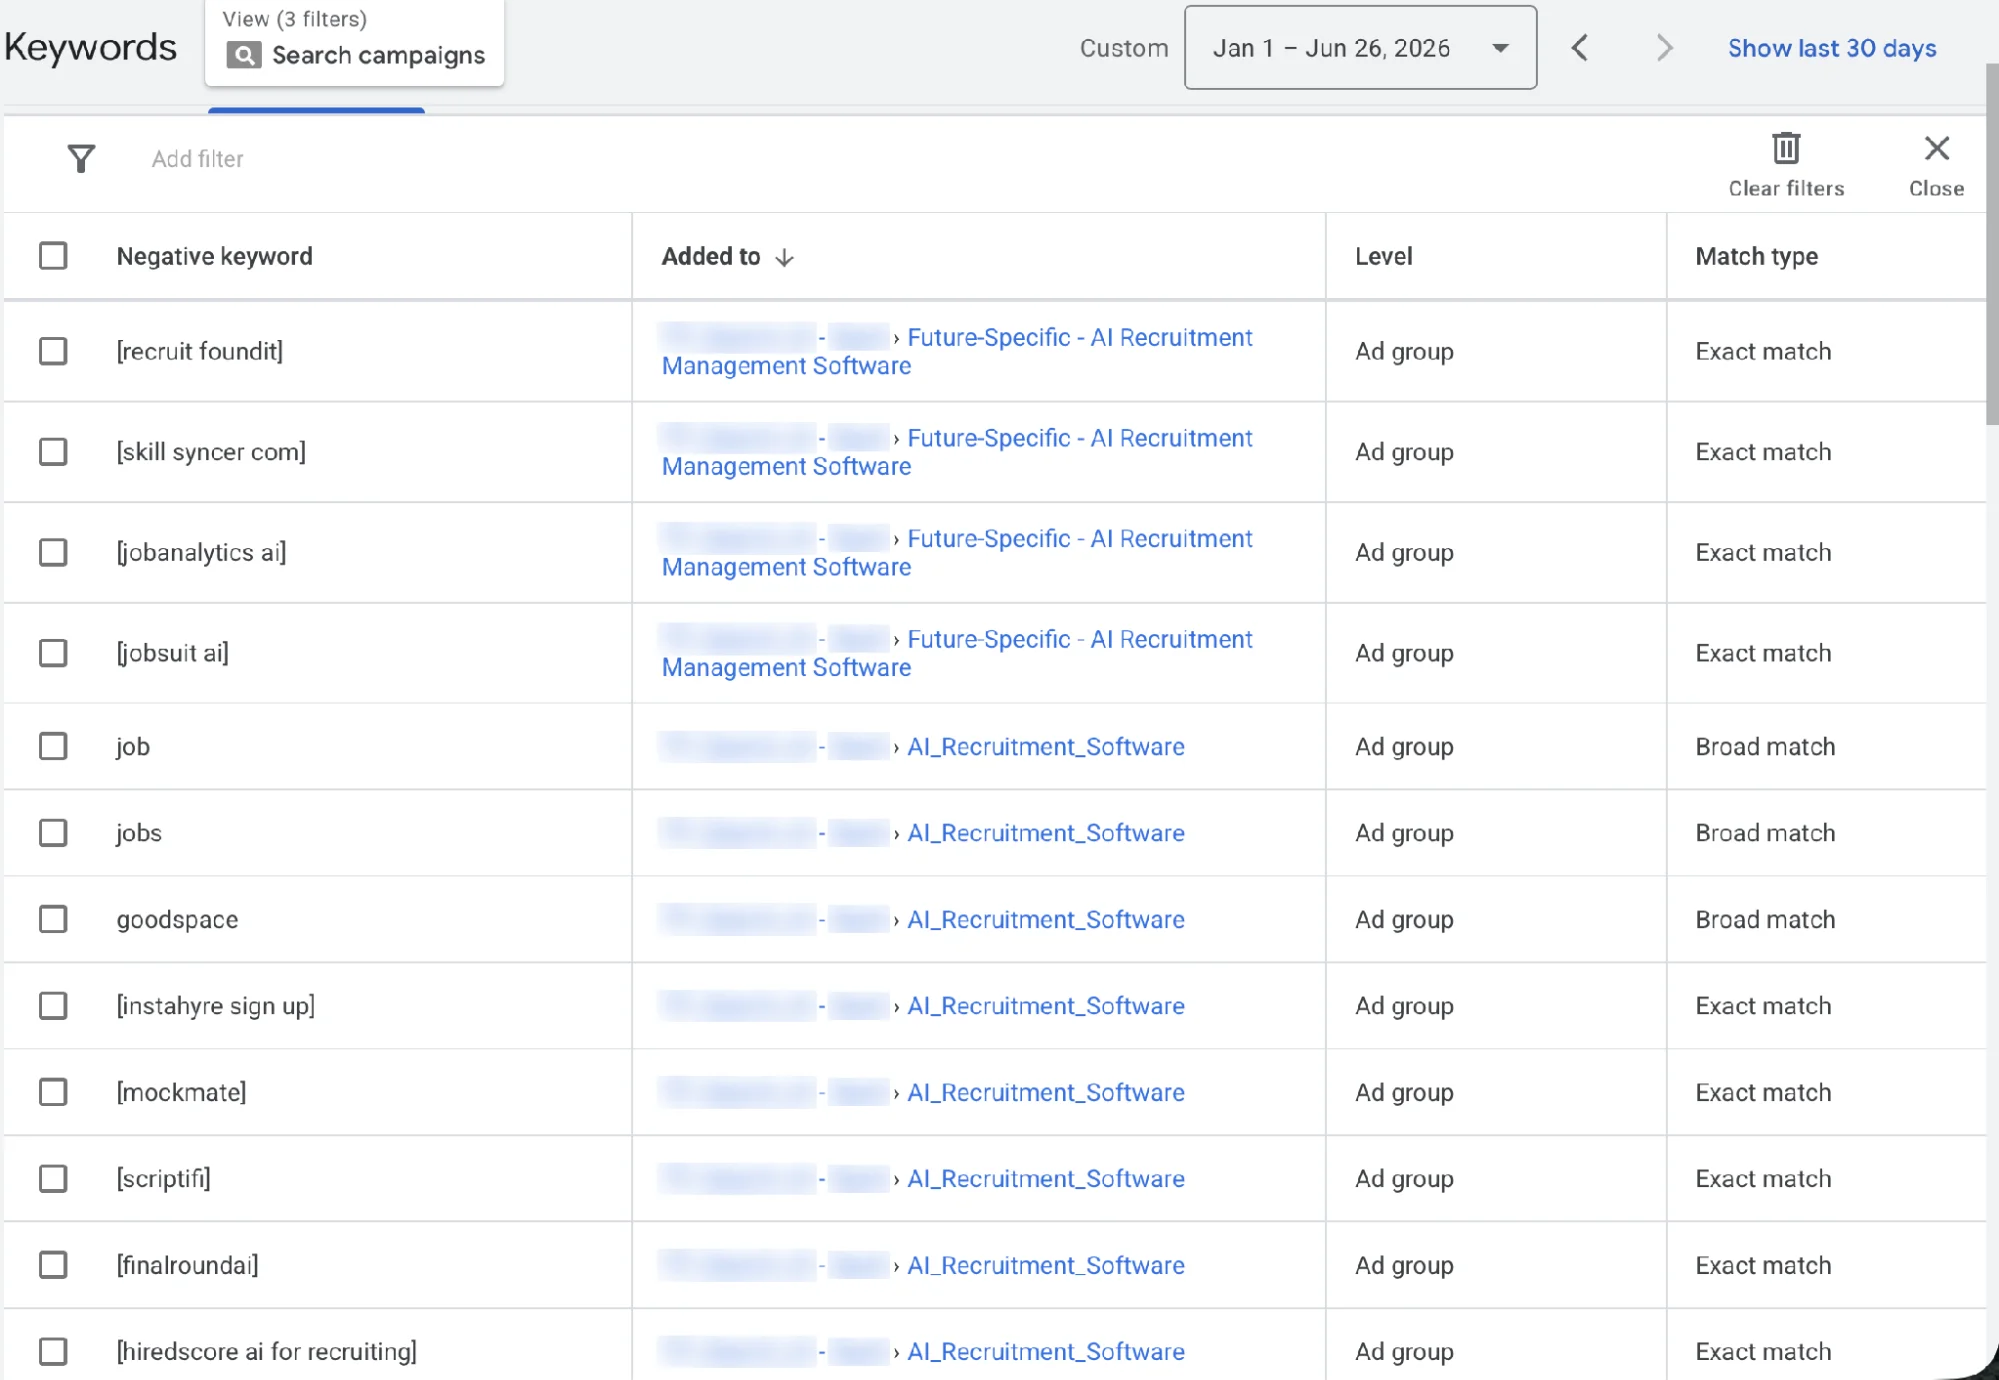
Task: Open AI_Recruitment_Software link in [mockmate] row
Action: coord(1045,1093)
